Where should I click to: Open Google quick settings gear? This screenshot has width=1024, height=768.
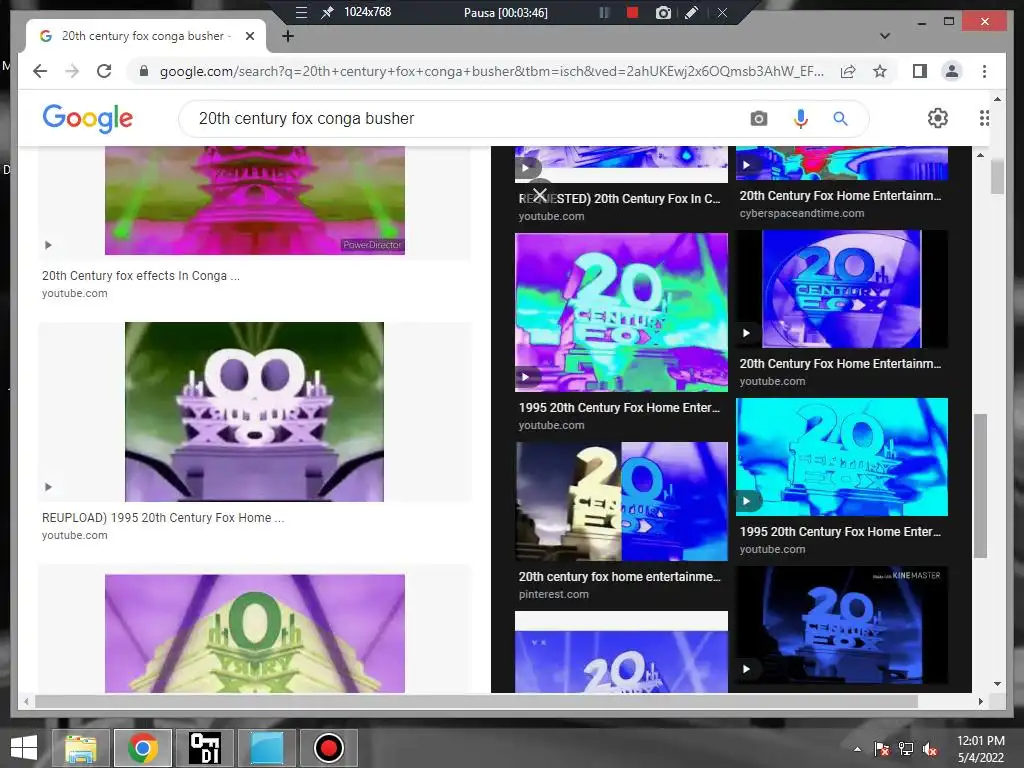[938, 118]
